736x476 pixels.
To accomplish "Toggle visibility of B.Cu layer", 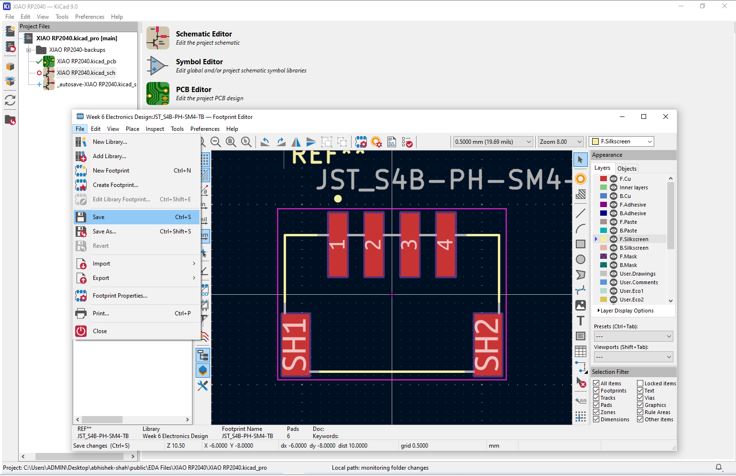I will coord(613,196).
